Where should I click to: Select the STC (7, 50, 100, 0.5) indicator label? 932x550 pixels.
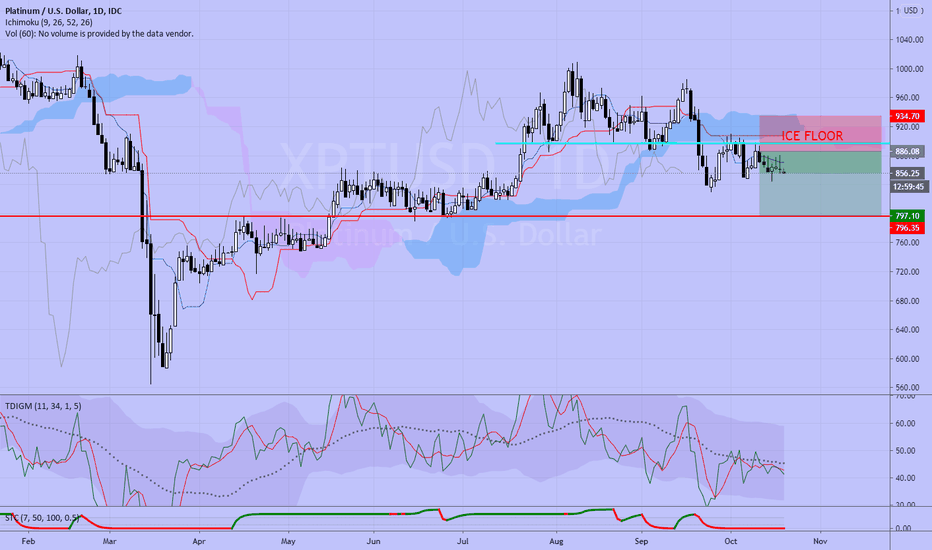[42, 518]
